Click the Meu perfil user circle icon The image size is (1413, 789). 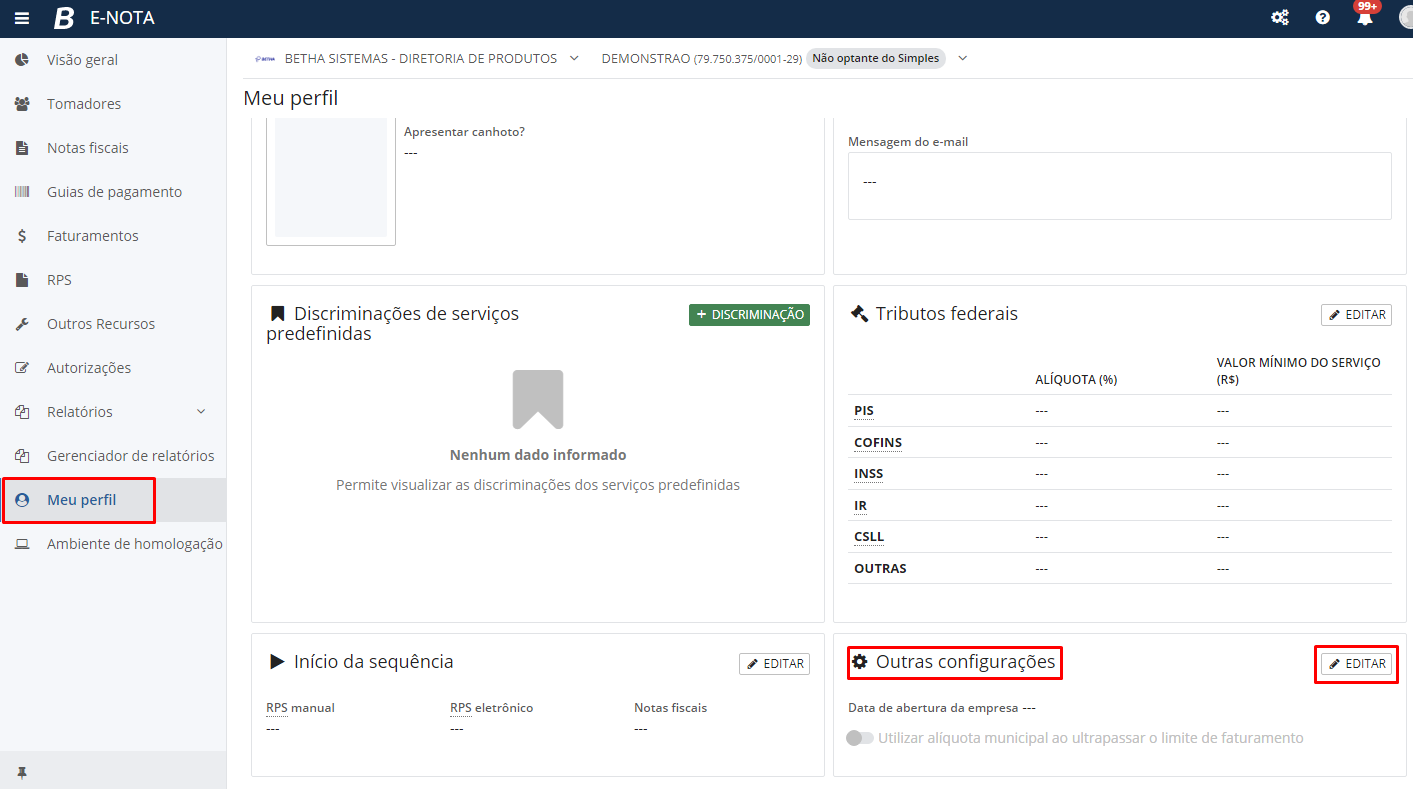click(x=22, y=500)
